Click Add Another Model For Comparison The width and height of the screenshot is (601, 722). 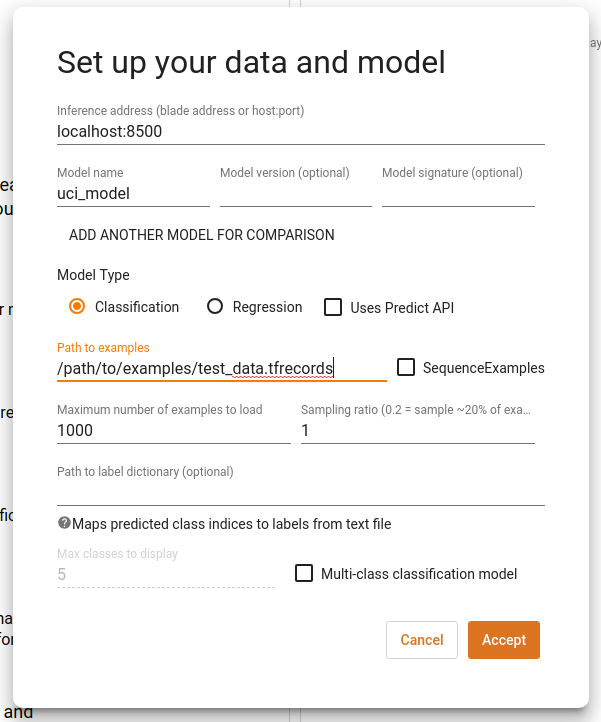point(202,235)
